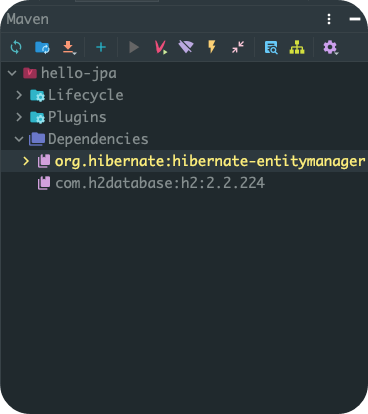Collapse the hello-jpa project node

click(12, 73)
